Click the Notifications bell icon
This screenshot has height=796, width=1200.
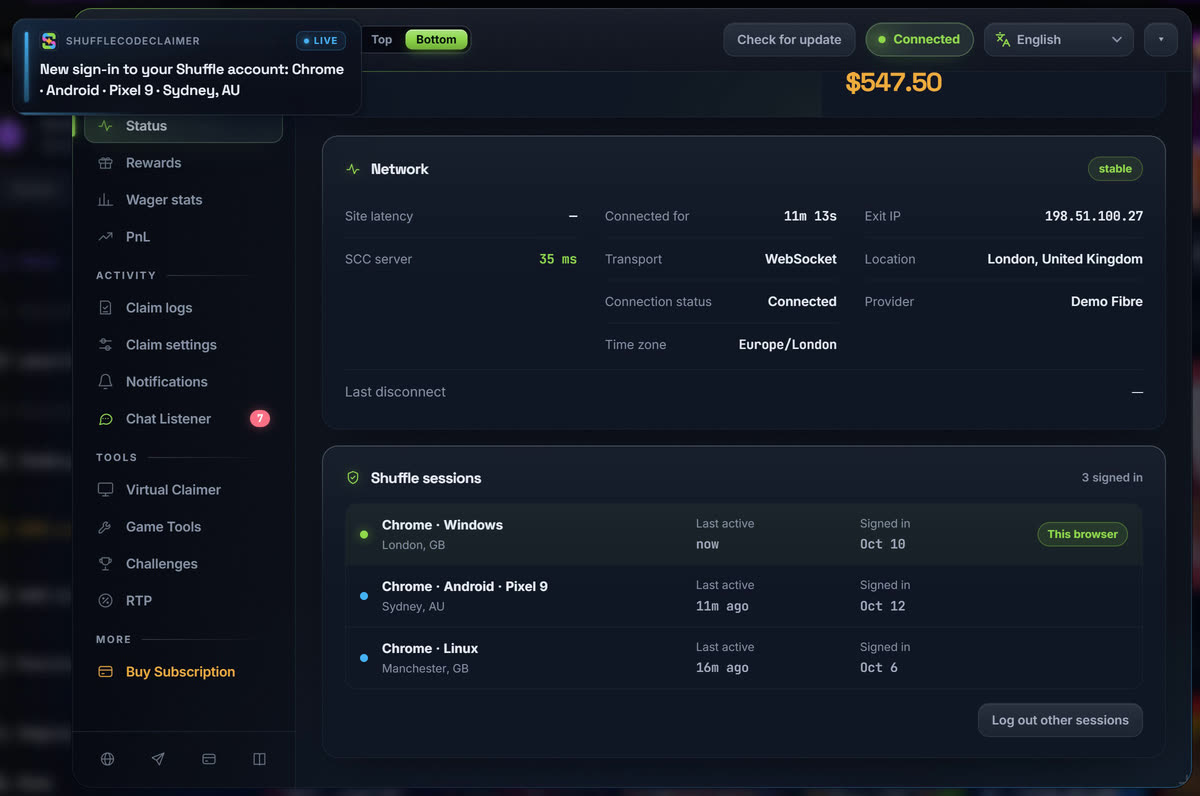pyautogui.click(x=105, y=382)
